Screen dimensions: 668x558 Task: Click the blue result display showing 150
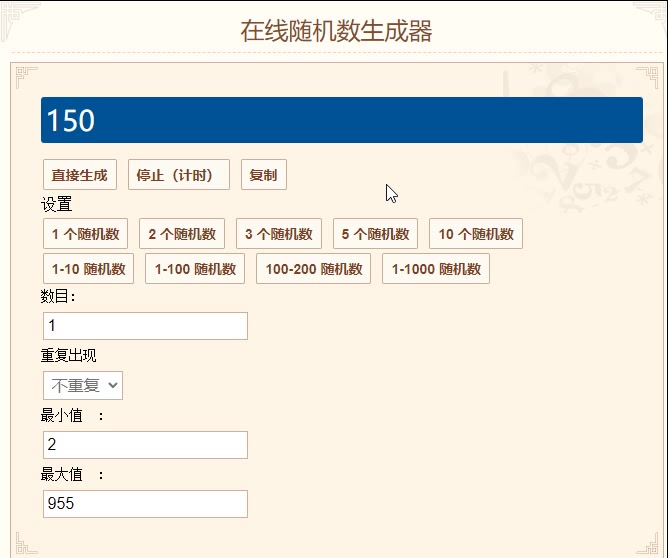[x=341, y=120]
